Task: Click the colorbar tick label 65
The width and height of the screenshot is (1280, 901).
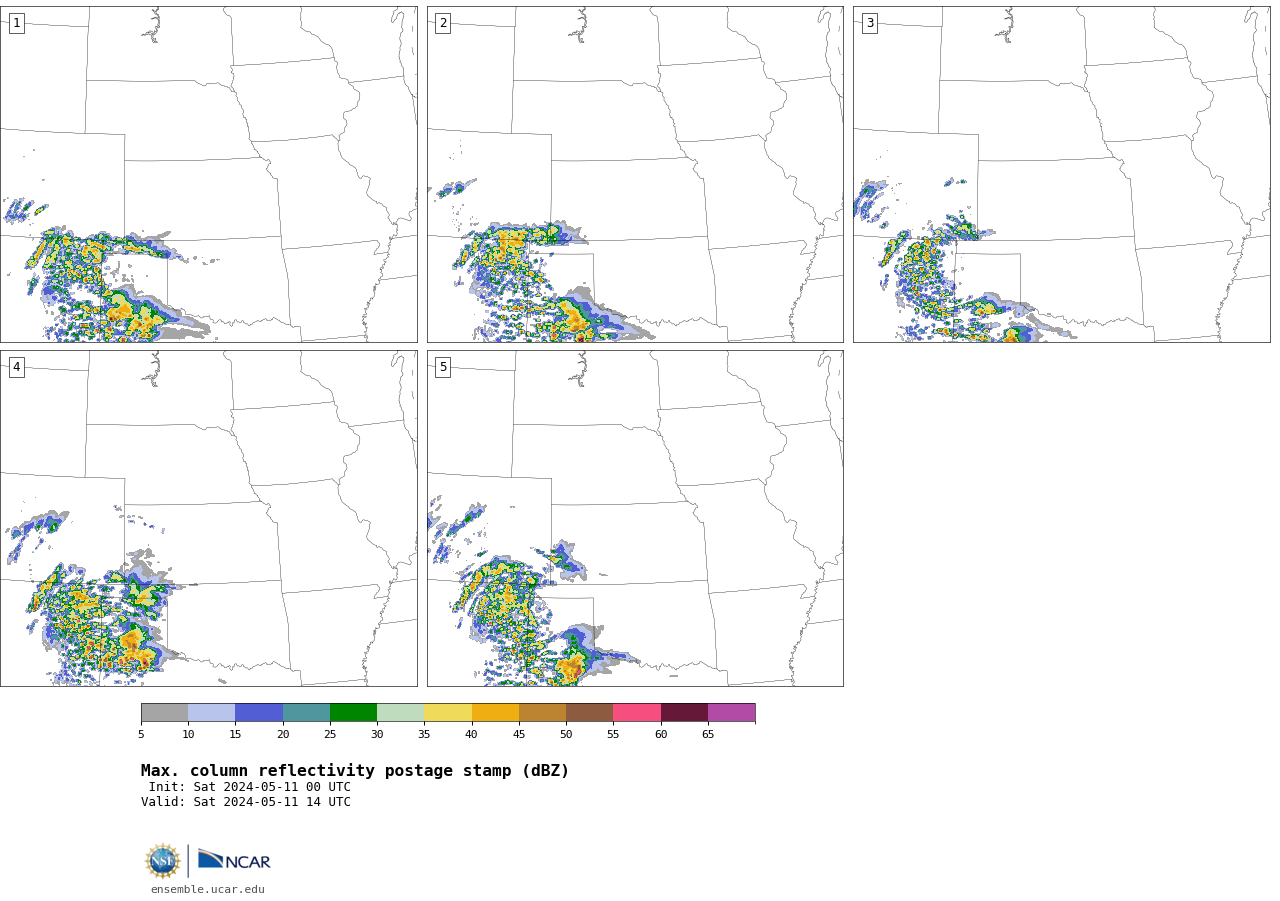Action: point(708,735)
